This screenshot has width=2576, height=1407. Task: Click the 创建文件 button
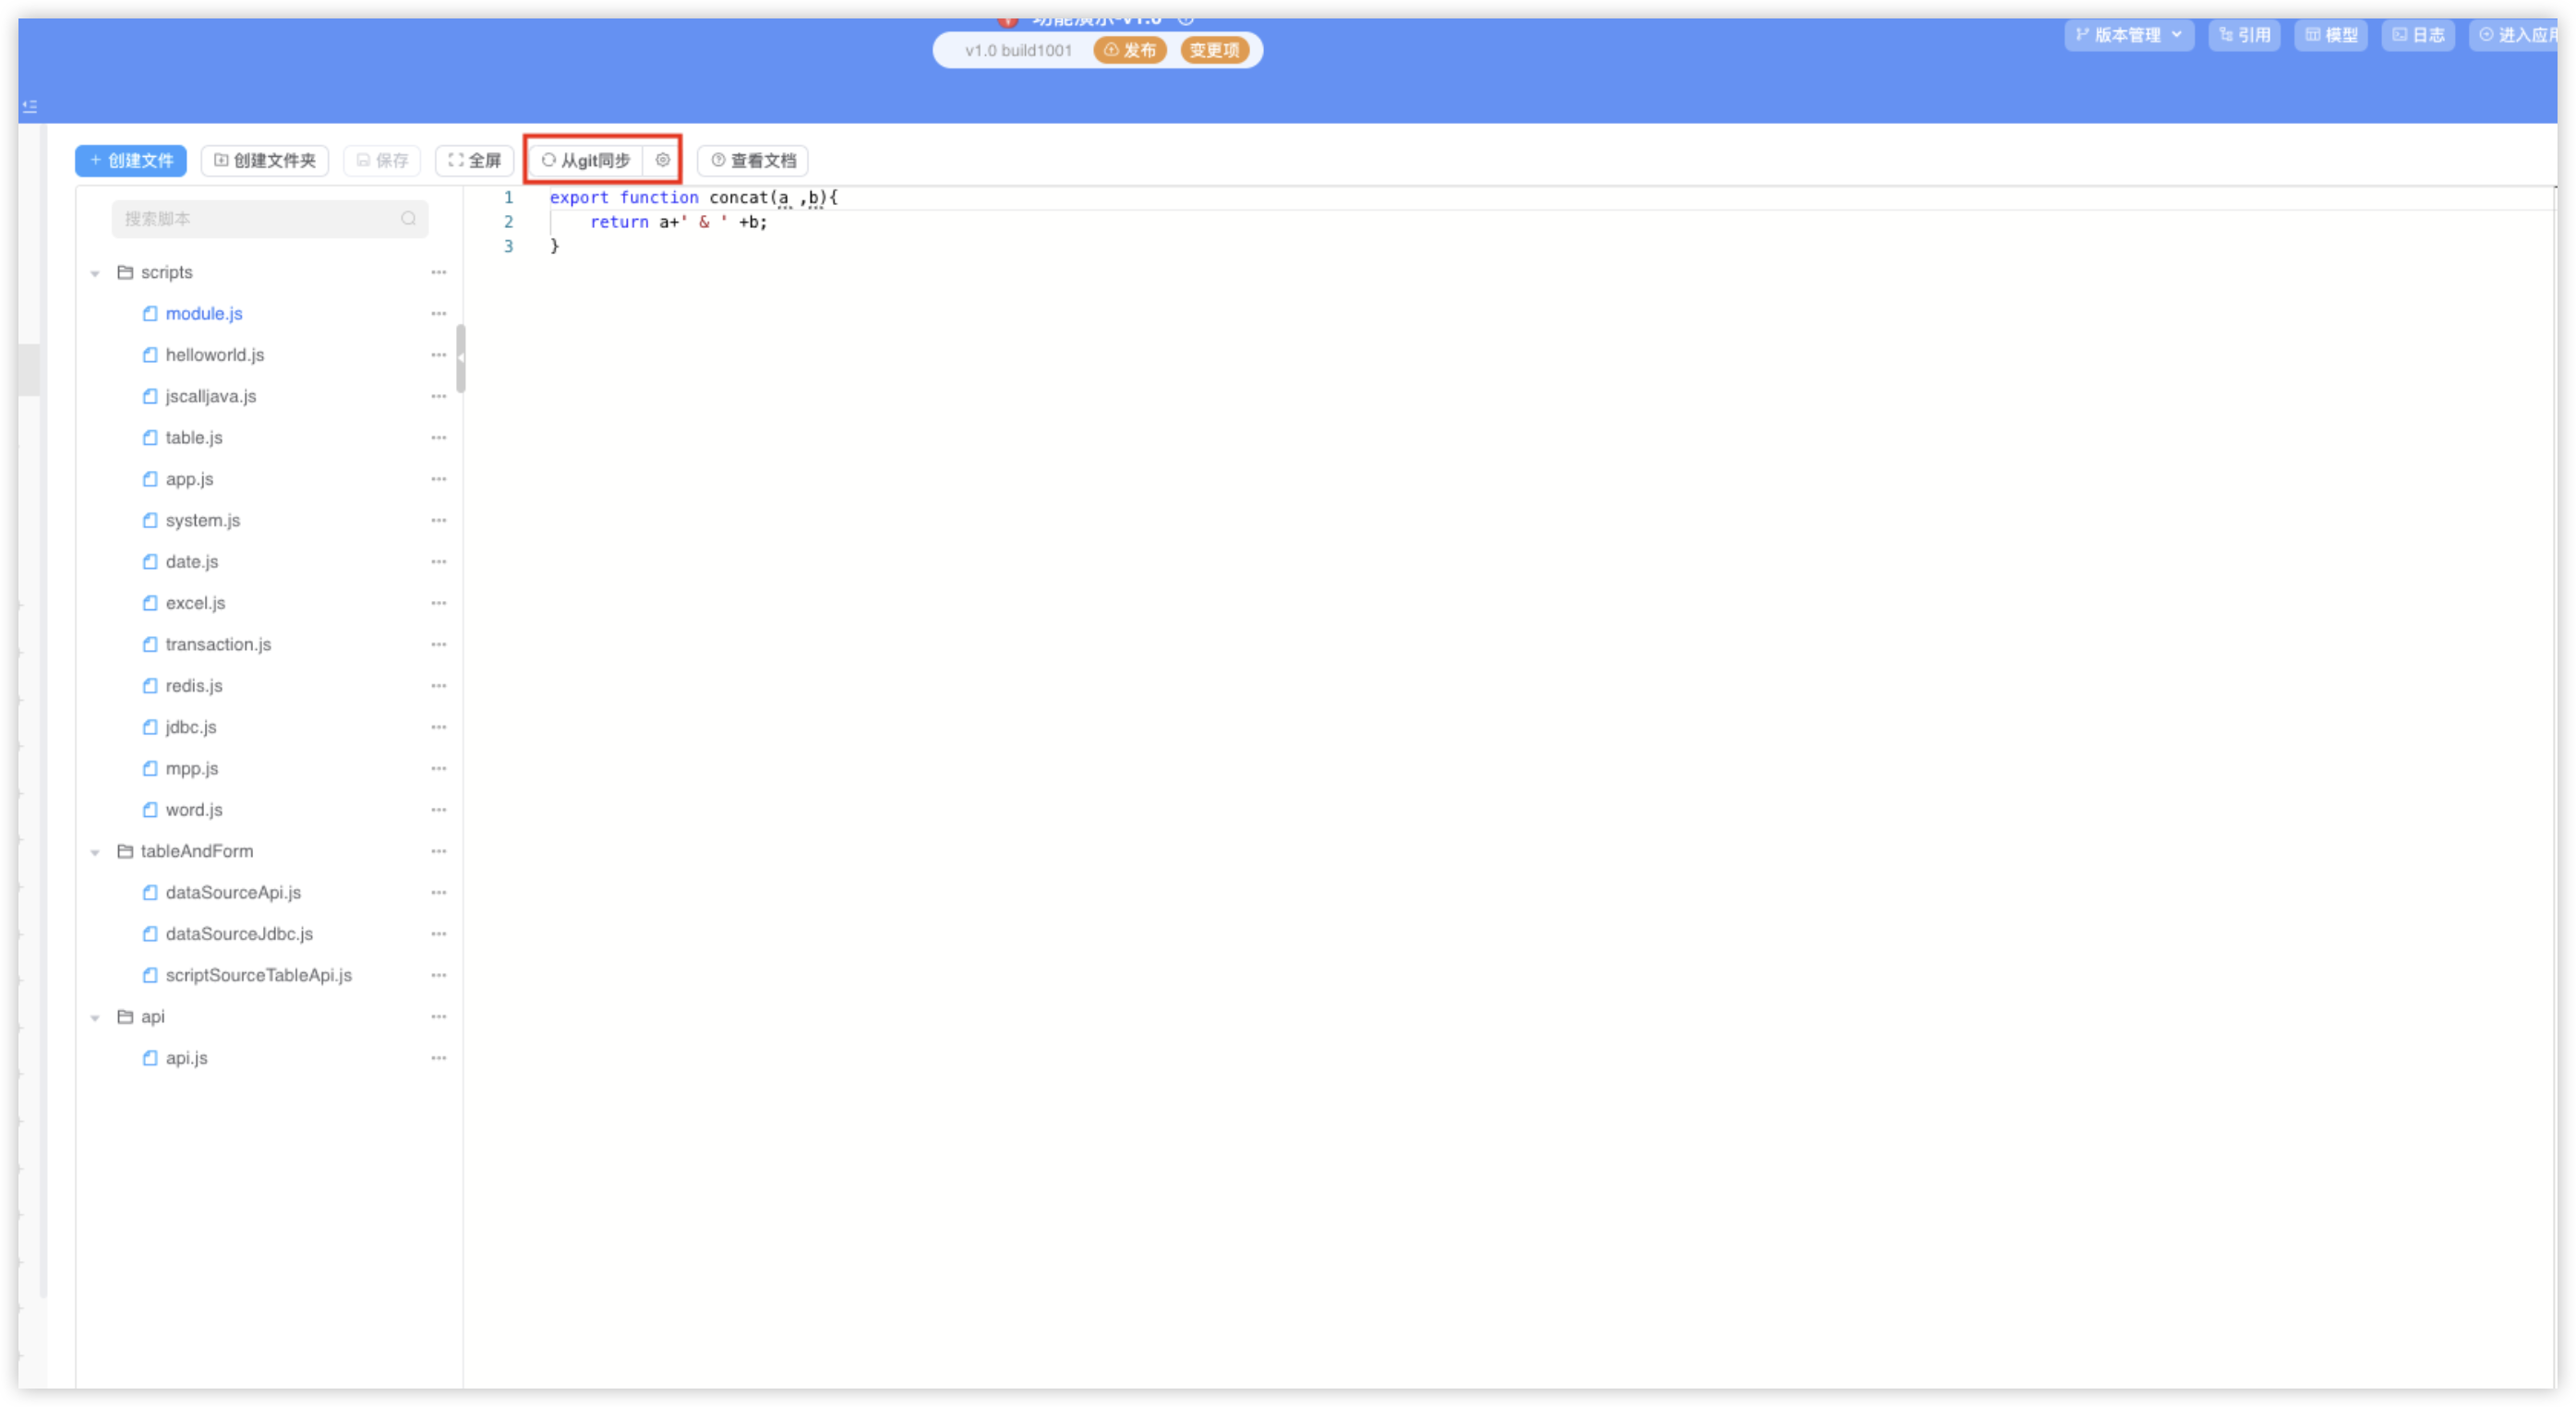[131, 160]
